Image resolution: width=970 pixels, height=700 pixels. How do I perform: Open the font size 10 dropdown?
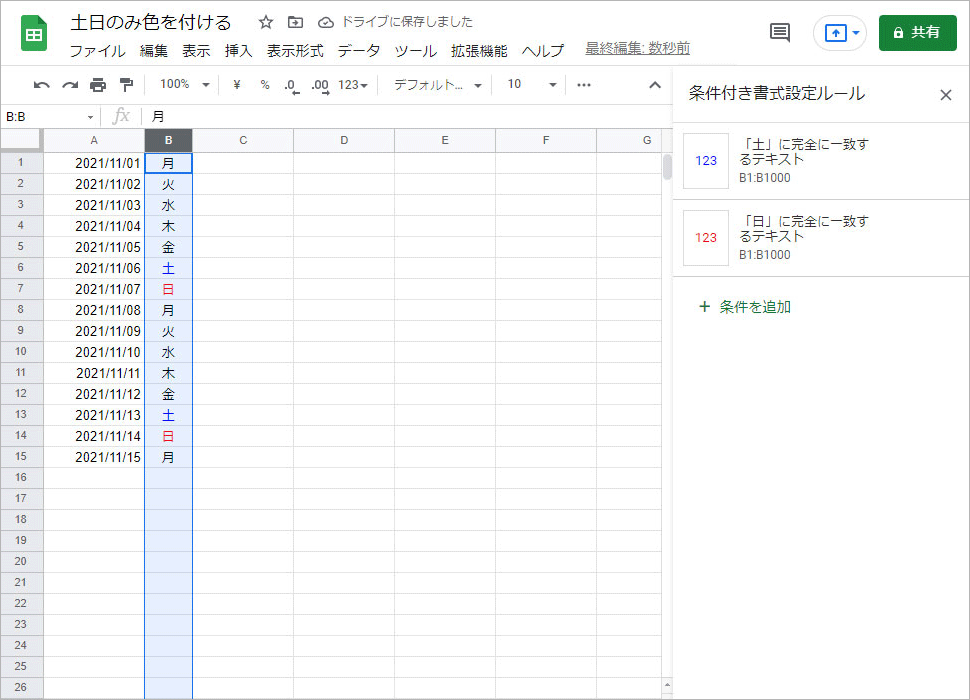click(531, 85)
